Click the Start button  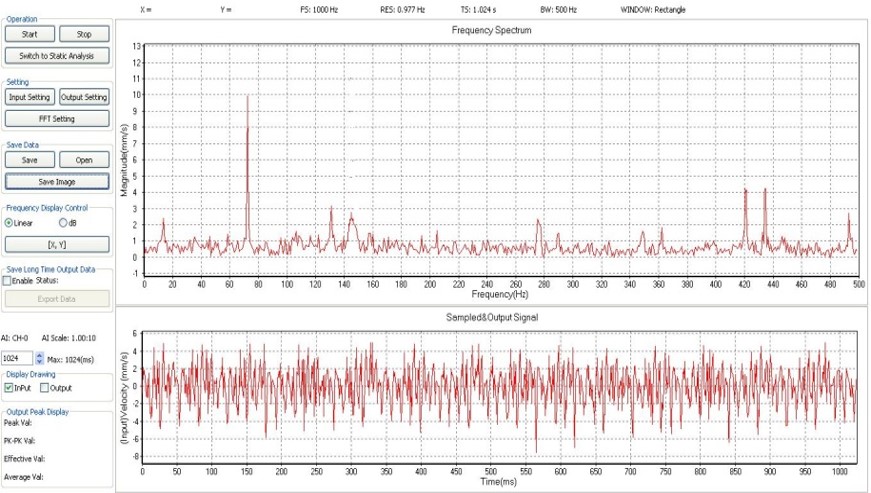(30, 34)
